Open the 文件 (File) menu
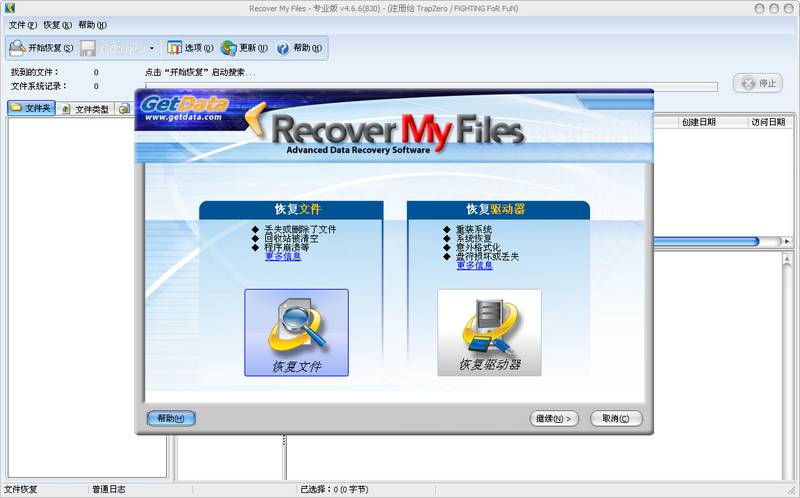The image size is (800, 498). [23, 24]
